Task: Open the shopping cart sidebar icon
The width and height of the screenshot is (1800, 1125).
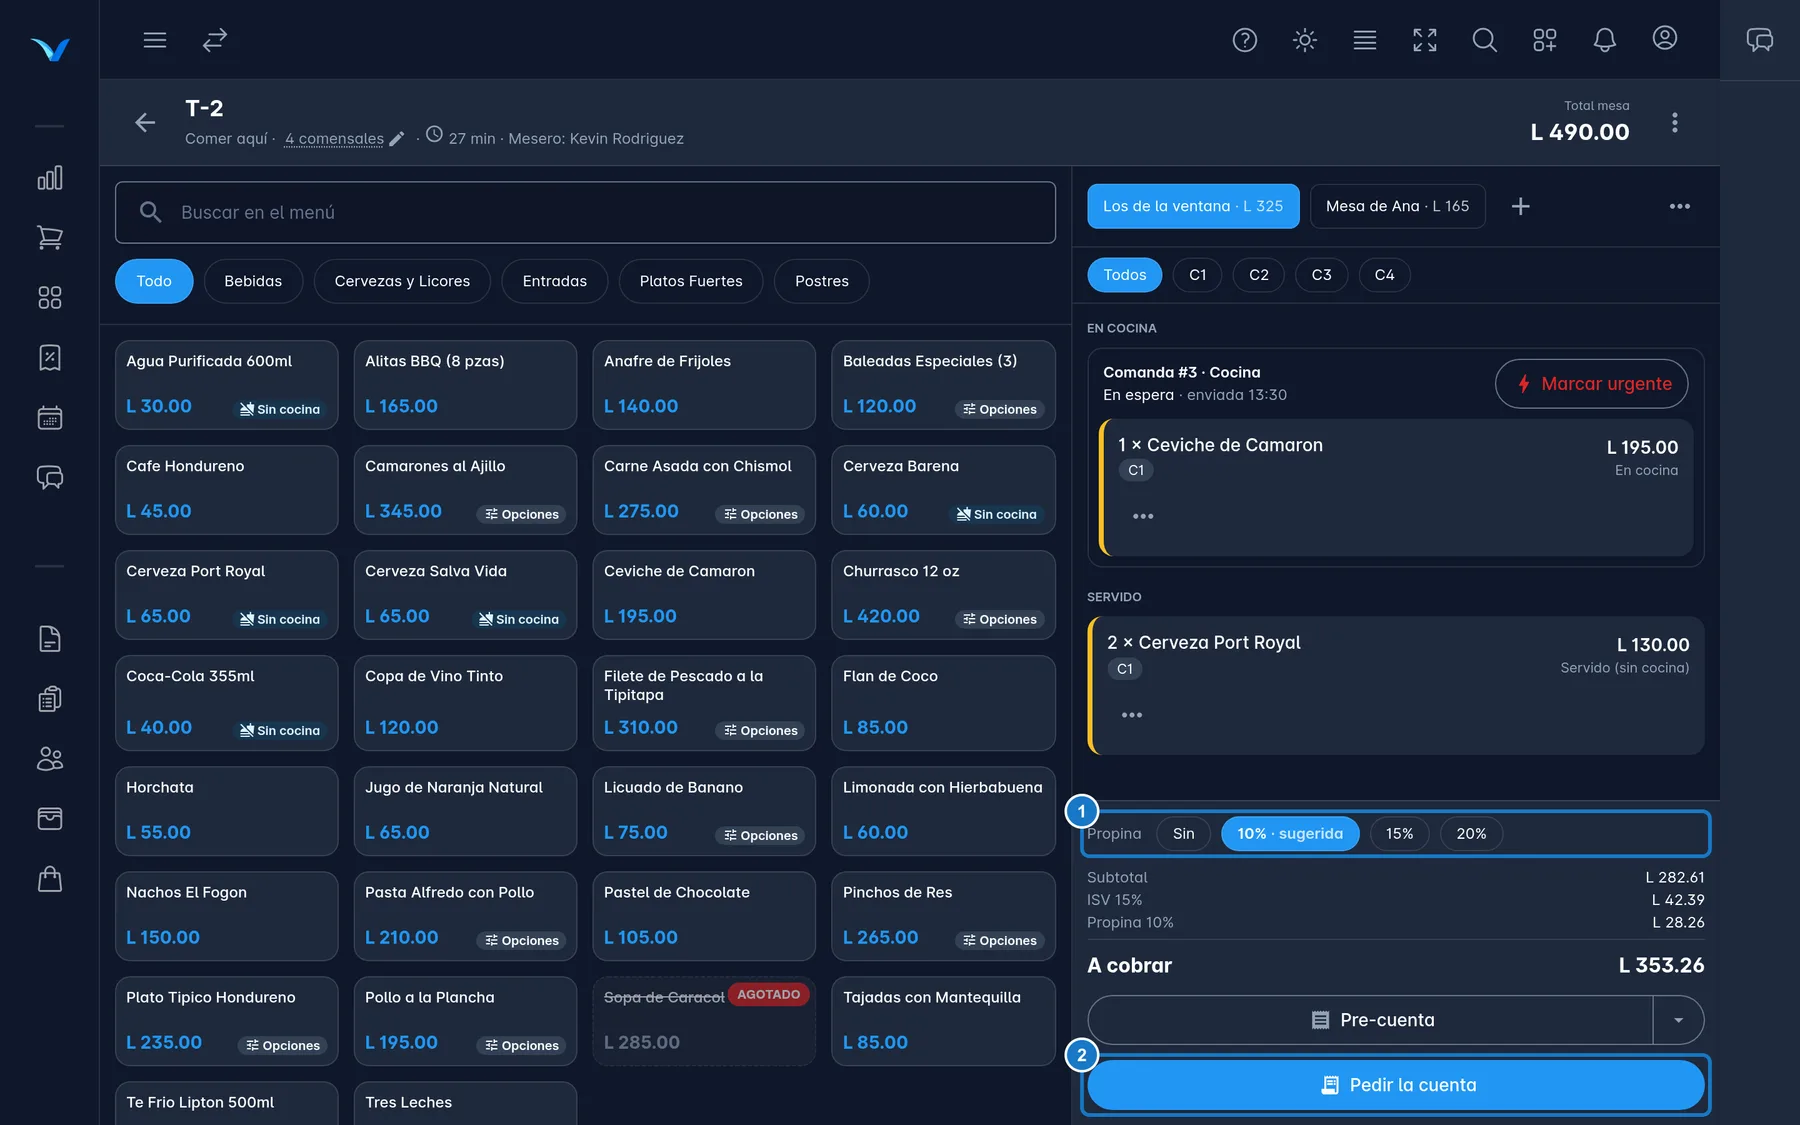Action: tap(50, 237)
